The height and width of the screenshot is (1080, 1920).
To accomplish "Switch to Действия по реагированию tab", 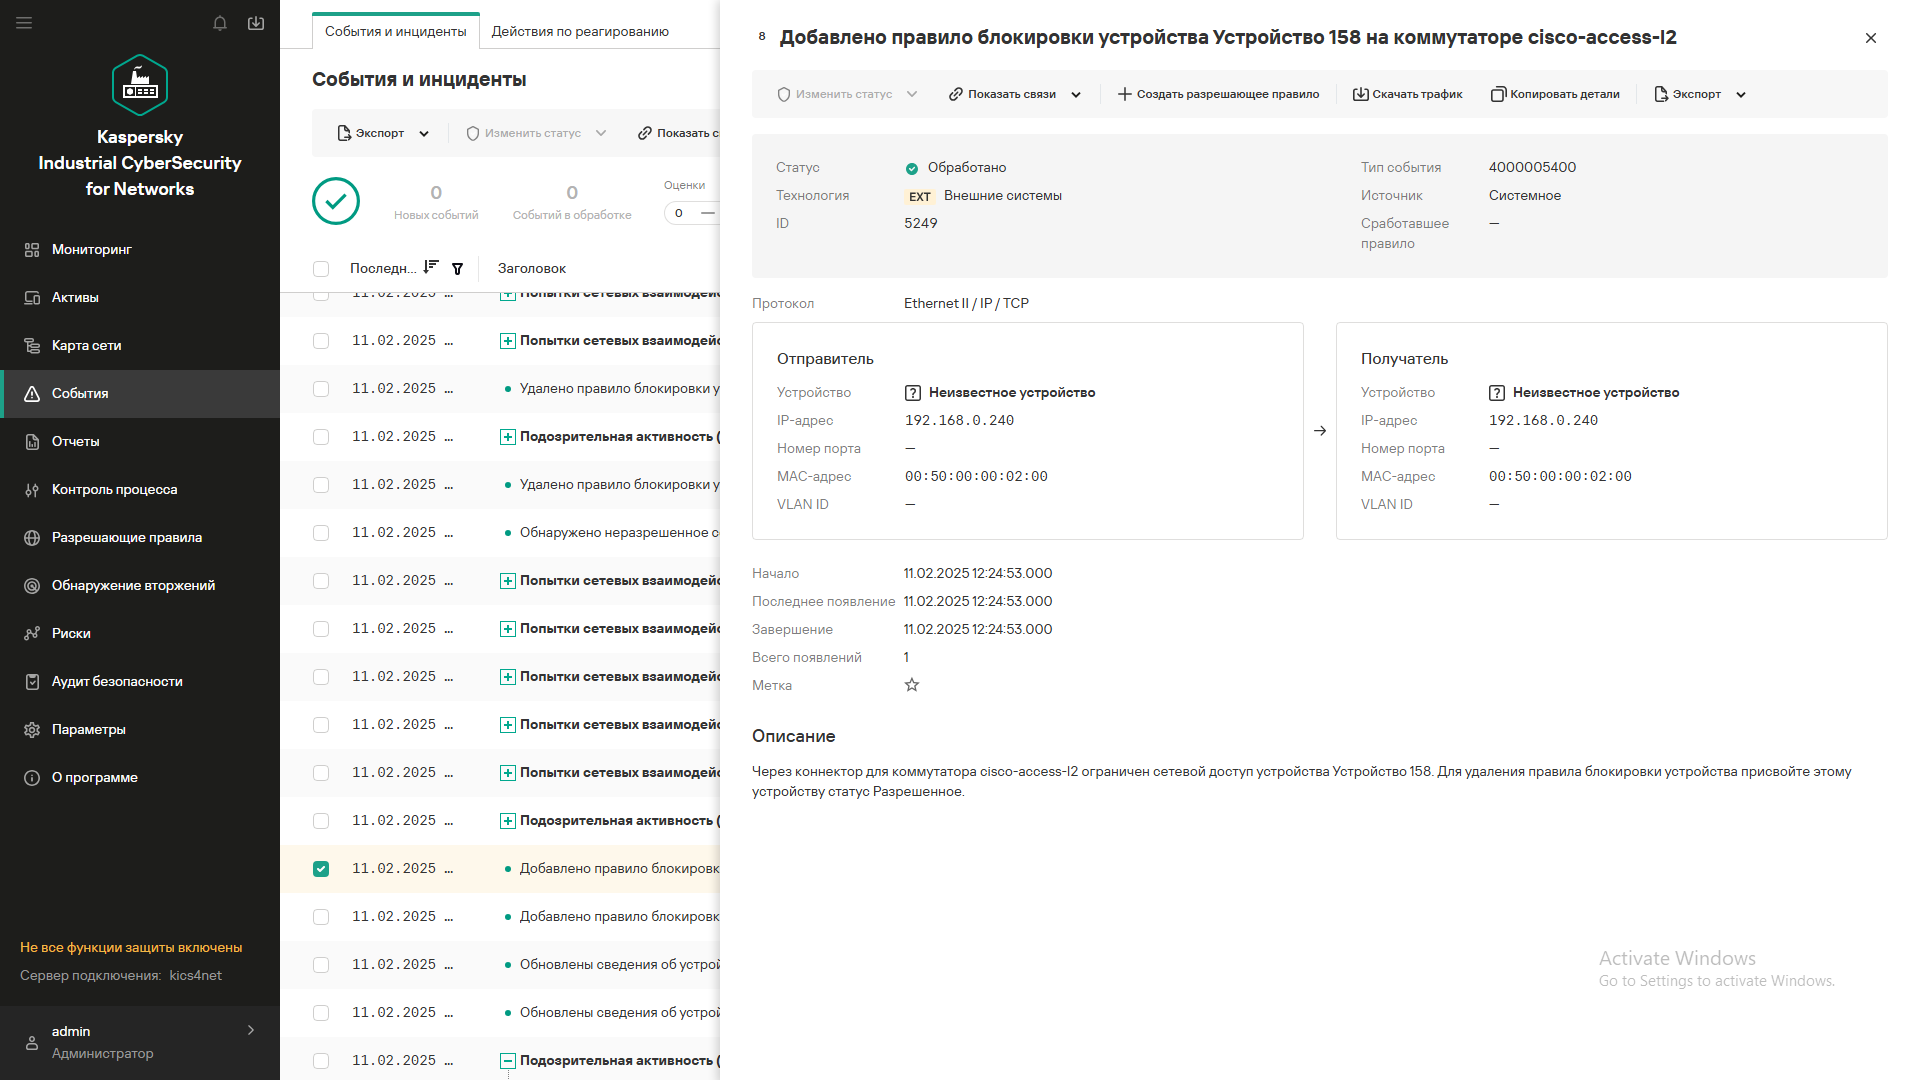I will 580,31.
